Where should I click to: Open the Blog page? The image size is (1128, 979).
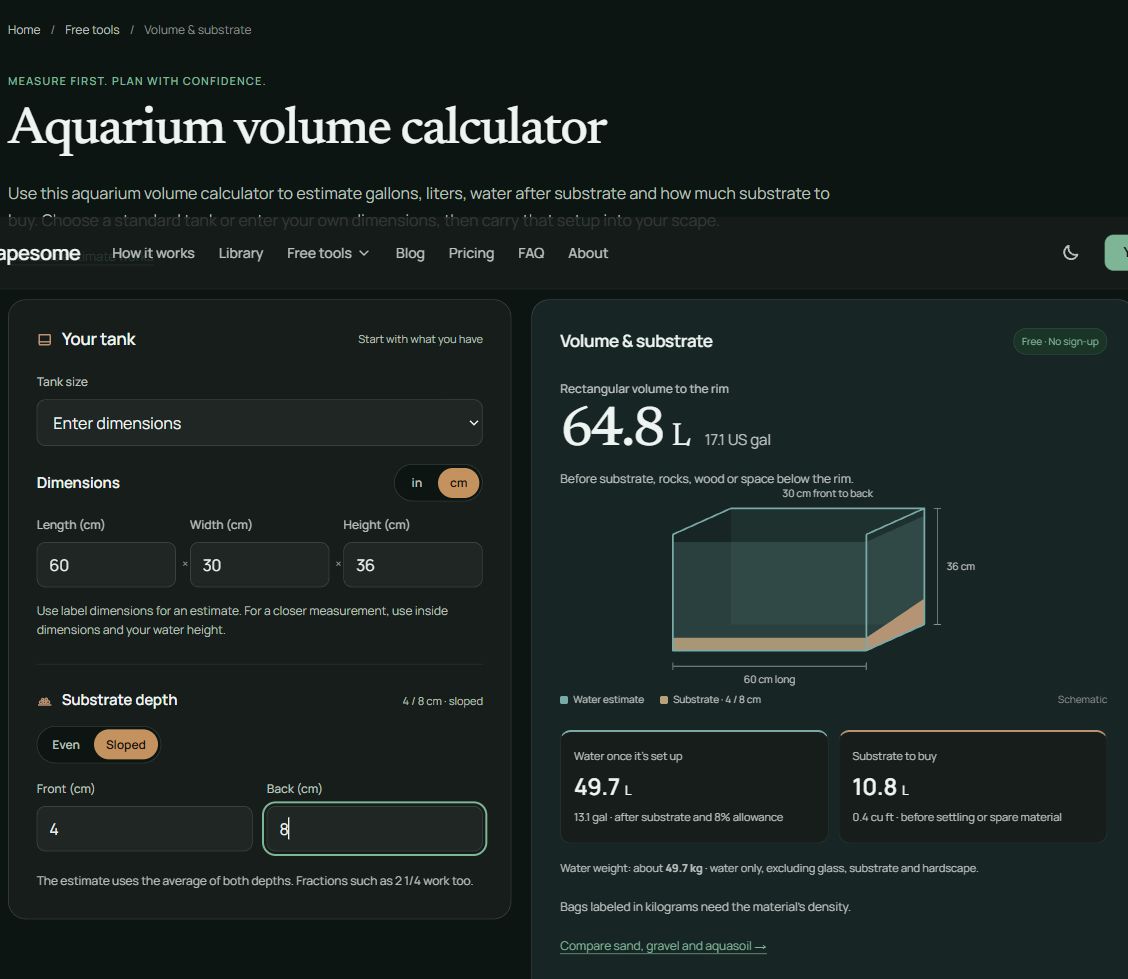pos(410,253)
